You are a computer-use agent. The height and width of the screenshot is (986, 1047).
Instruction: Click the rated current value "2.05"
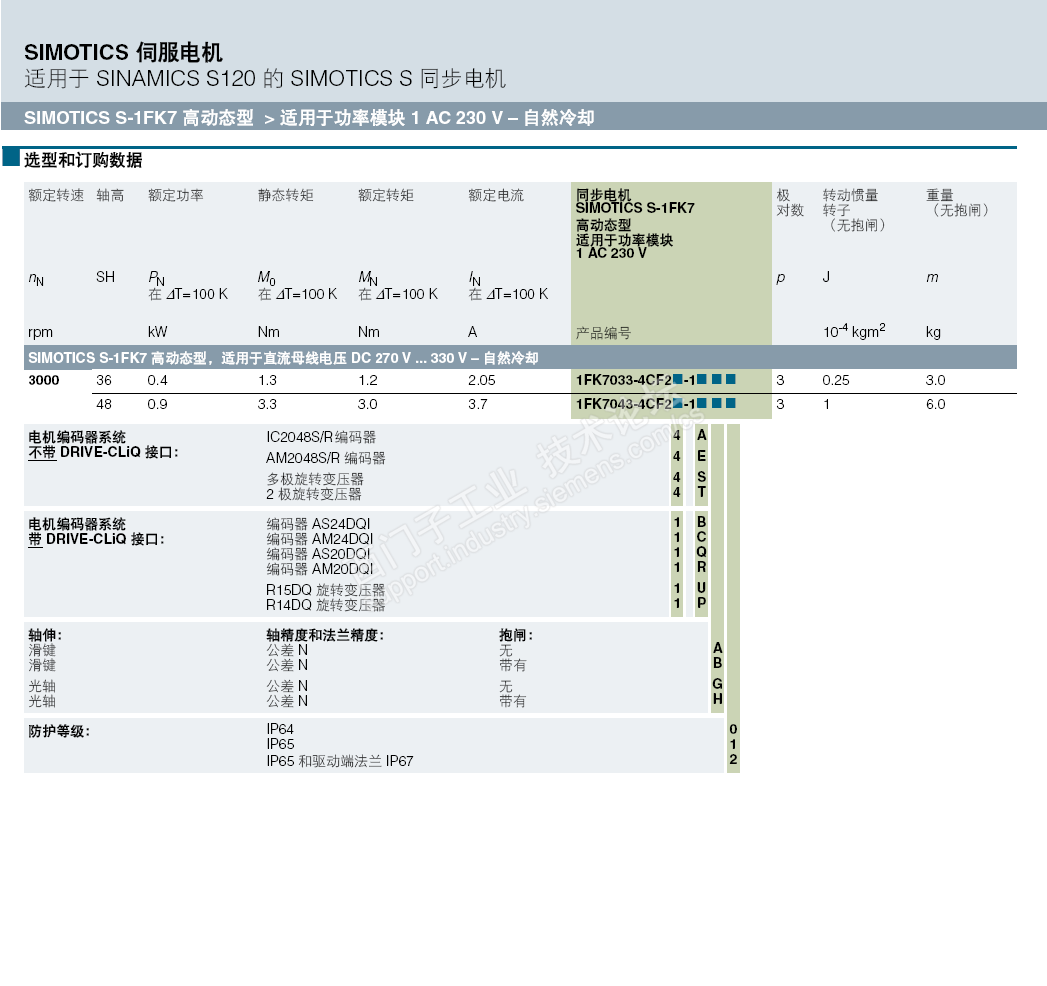[x=481, y=380]
